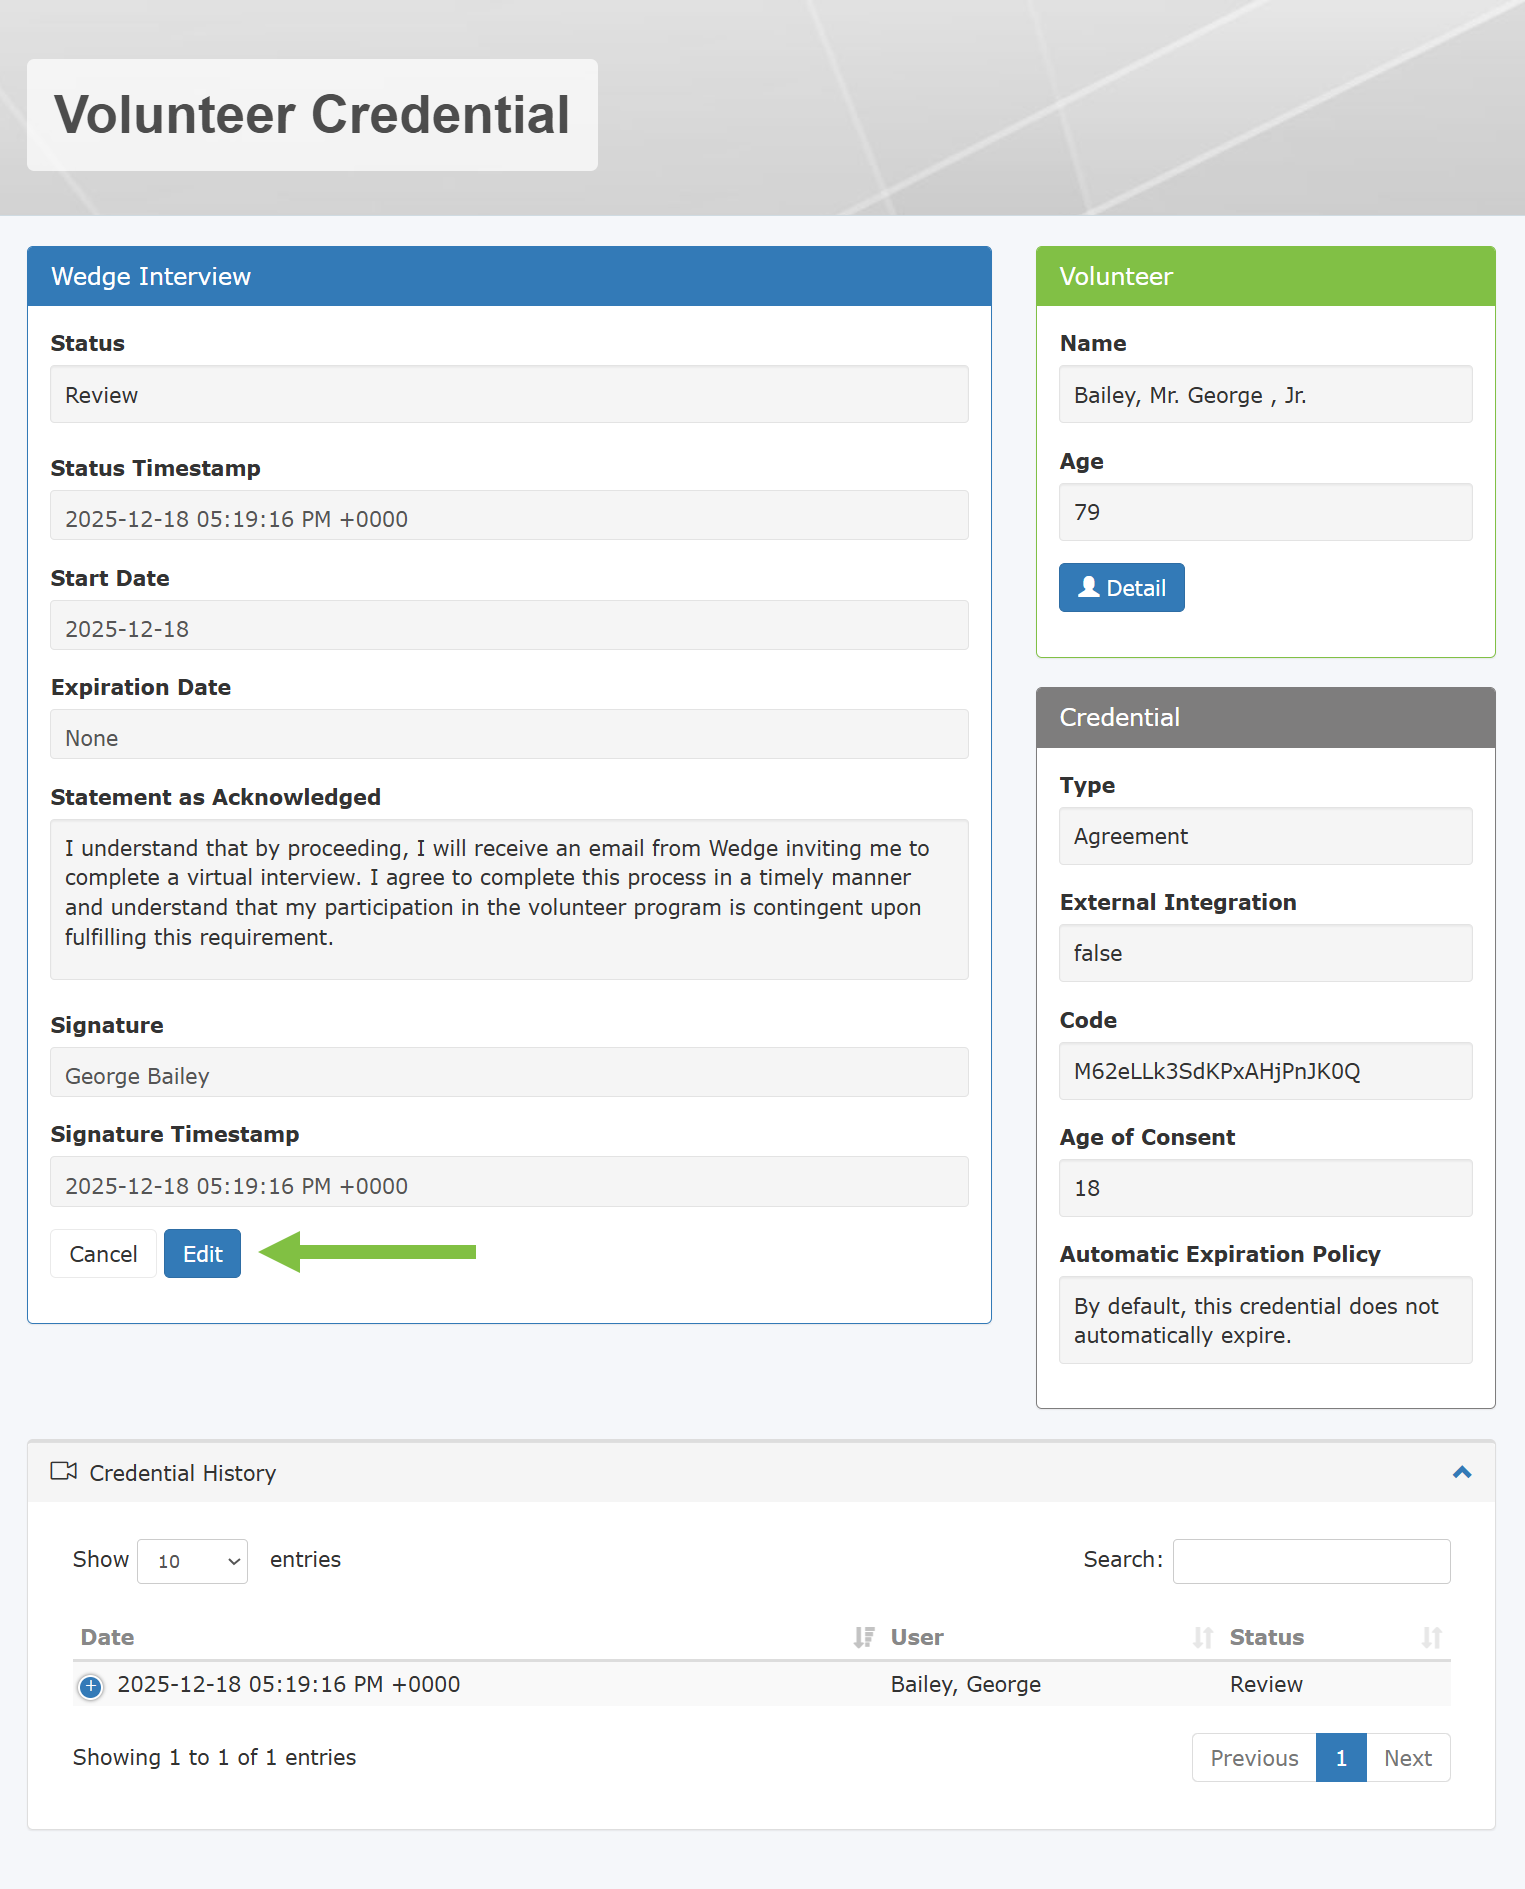Click the Signature field George Bailey
Viewport: 1525px width, 1889px height.
pyautogui.click(x=509, y=1072)
